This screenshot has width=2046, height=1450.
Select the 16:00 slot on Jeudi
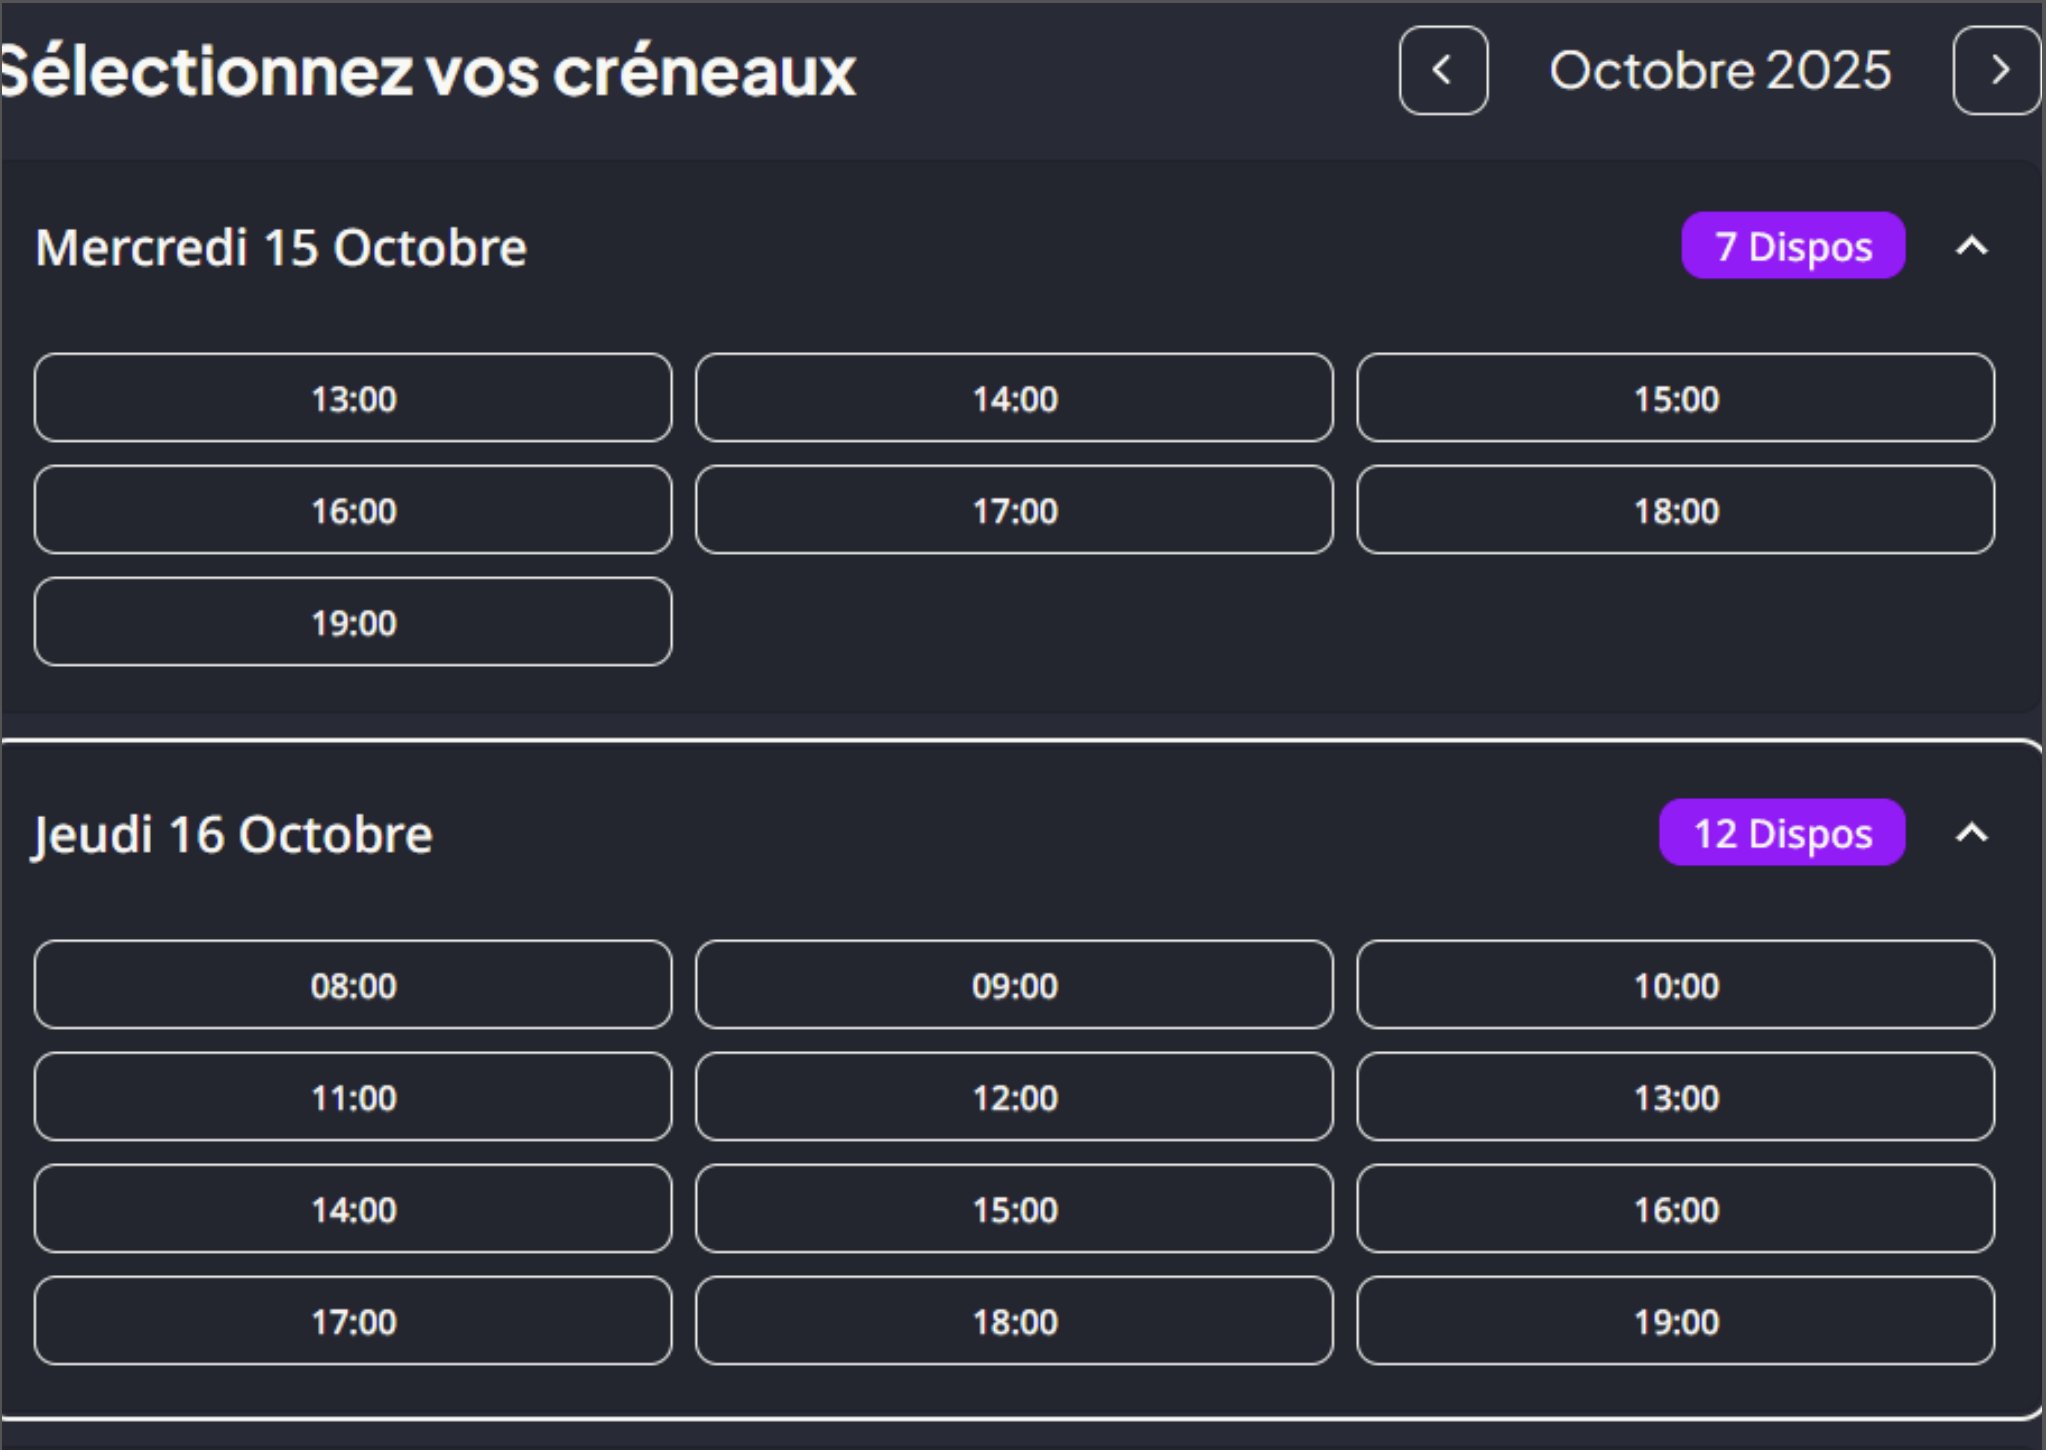click(x=1675, y=1210)
